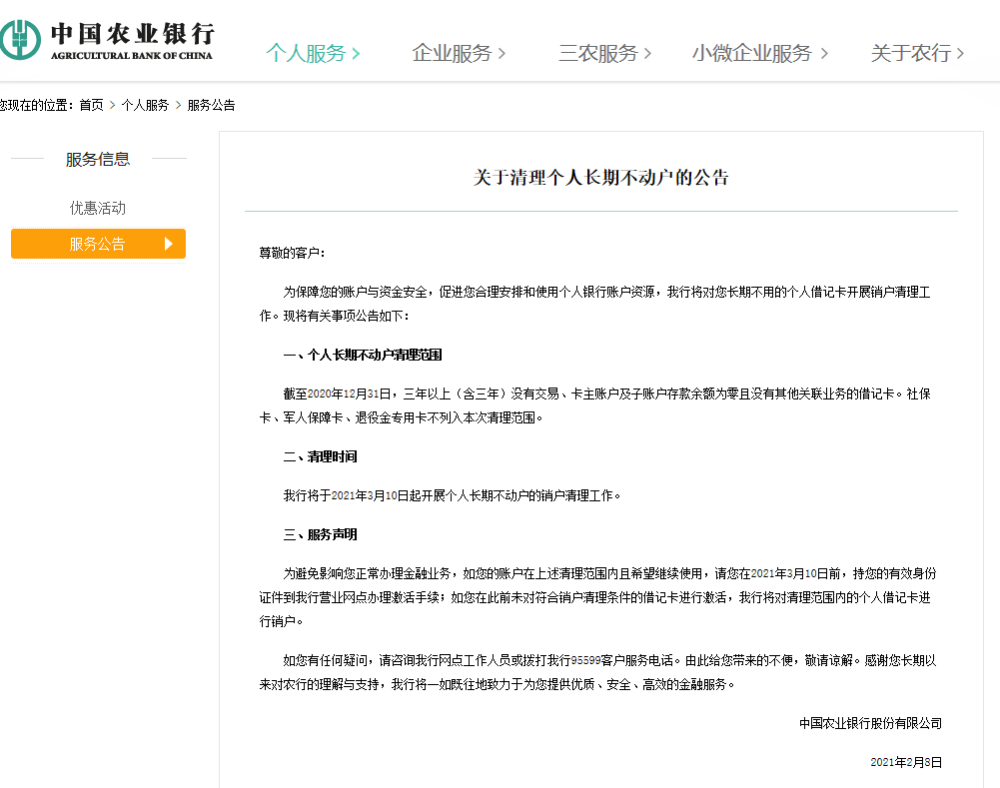
Task: Select the orange 服务公告 sidebar button
Action: 98,244
